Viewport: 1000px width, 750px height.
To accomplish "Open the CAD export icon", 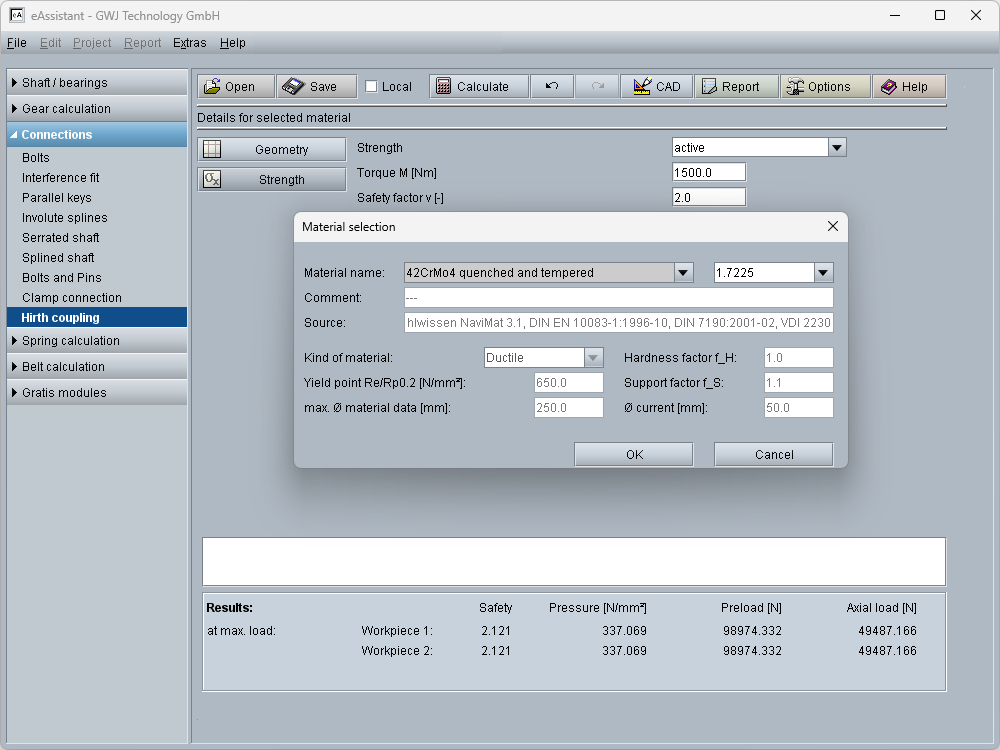I will tap(642, 87).
